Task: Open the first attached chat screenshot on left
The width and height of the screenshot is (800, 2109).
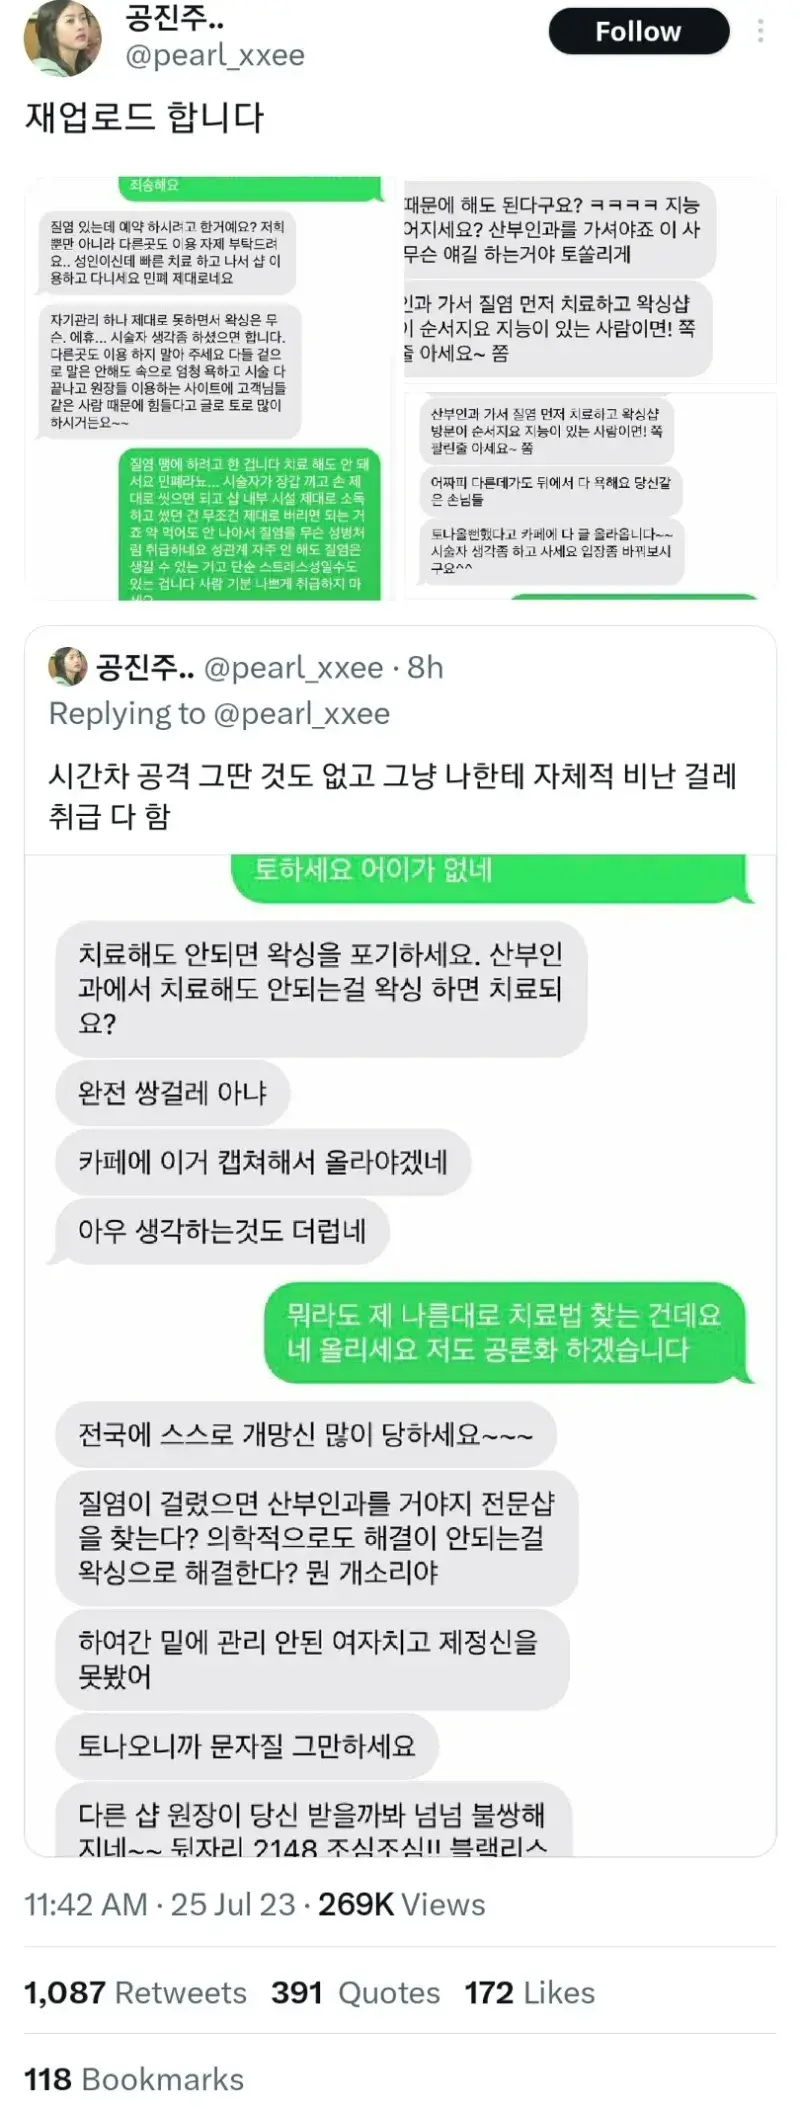Action: point(211,388)
